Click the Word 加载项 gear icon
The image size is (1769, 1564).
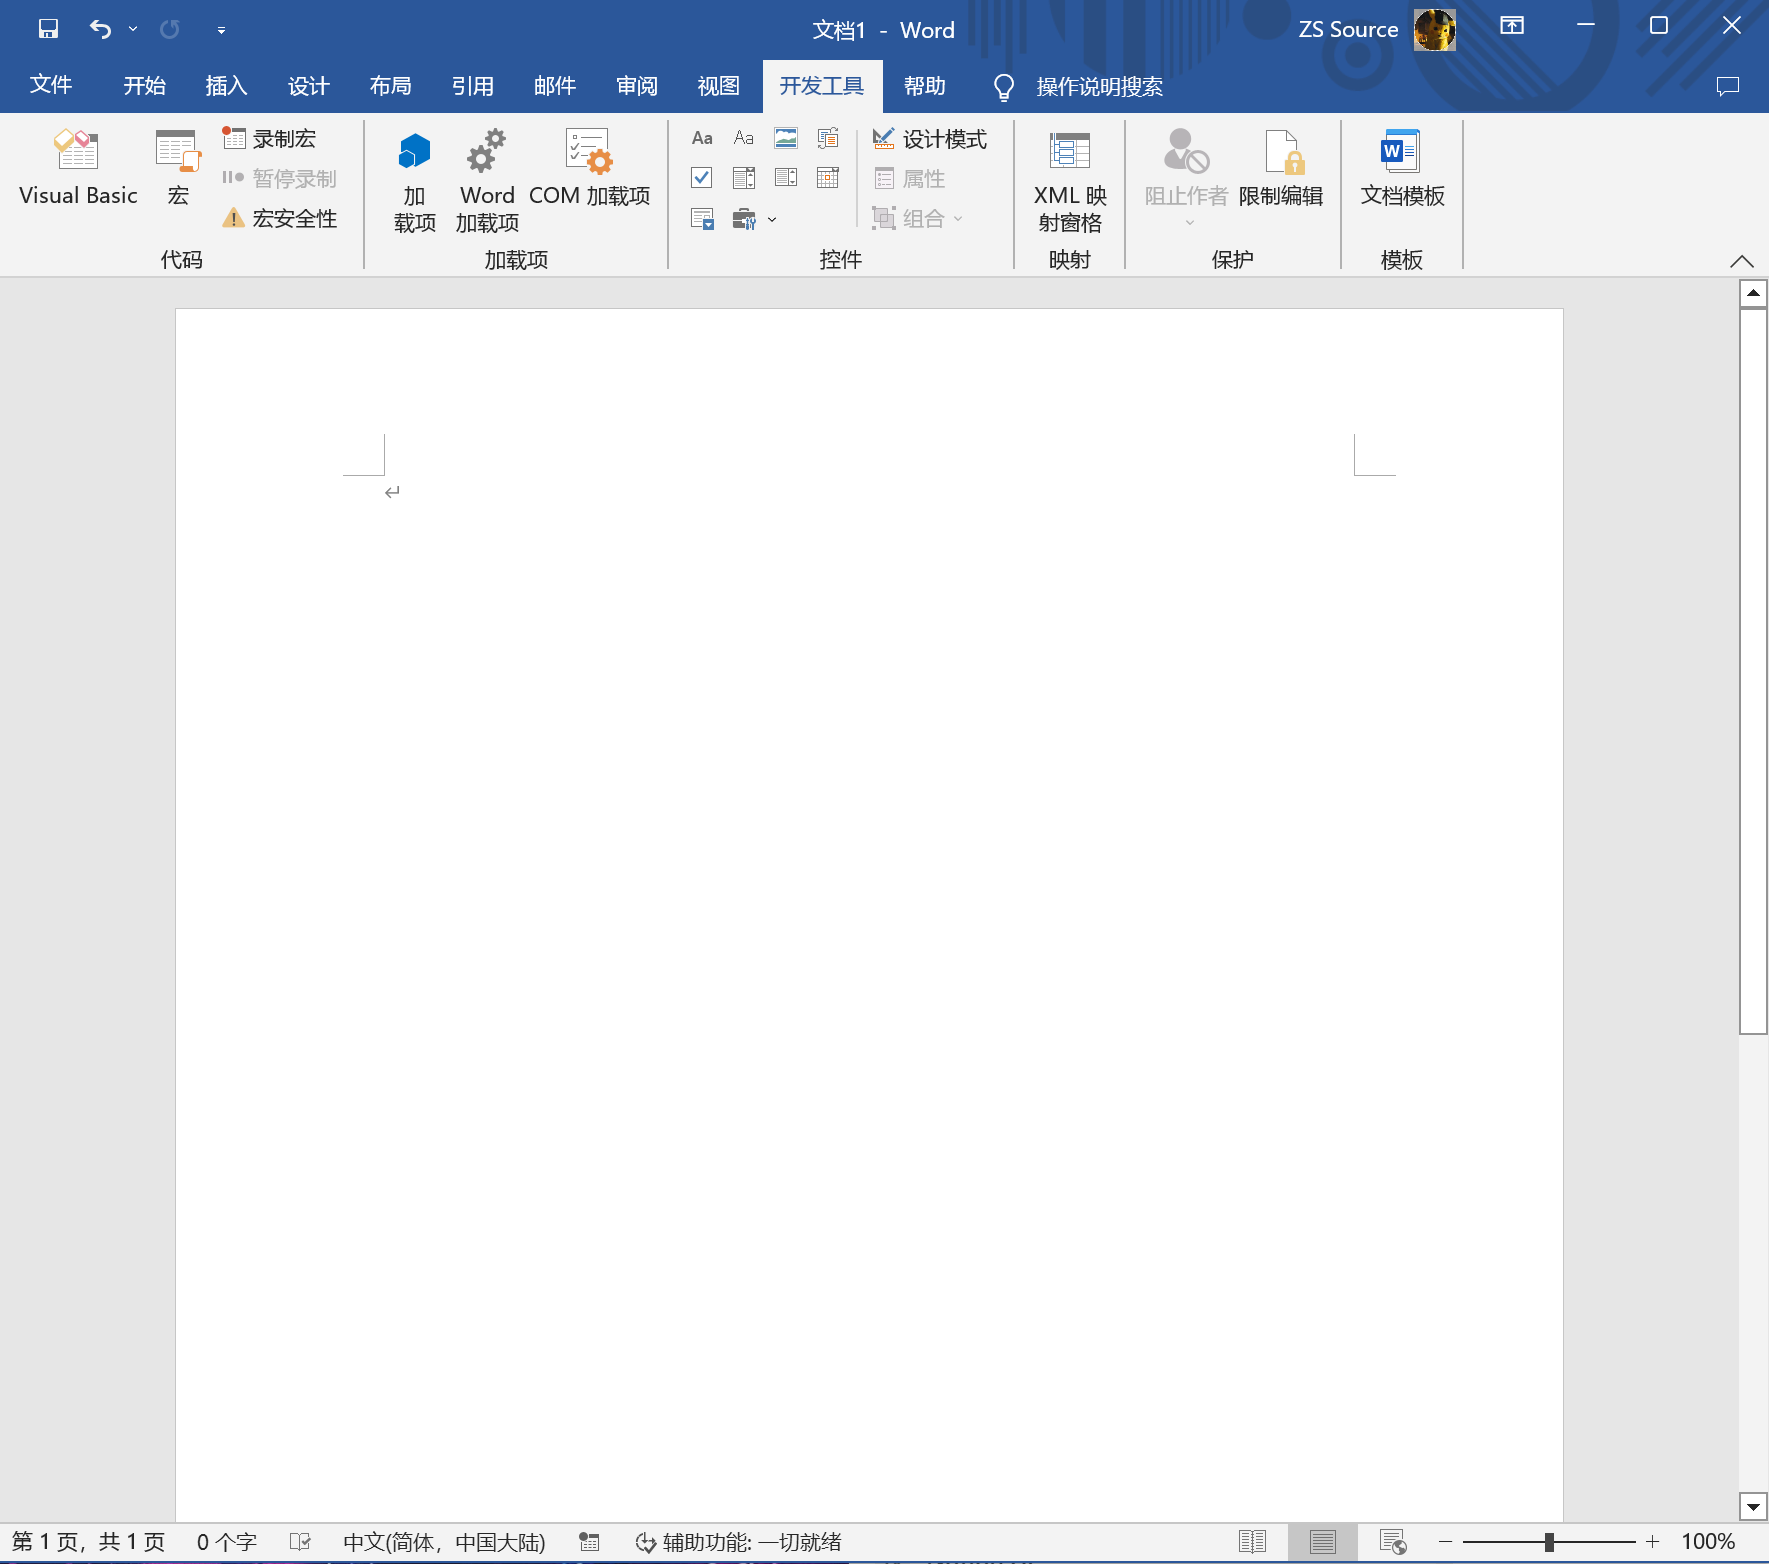tap(486, 152)
